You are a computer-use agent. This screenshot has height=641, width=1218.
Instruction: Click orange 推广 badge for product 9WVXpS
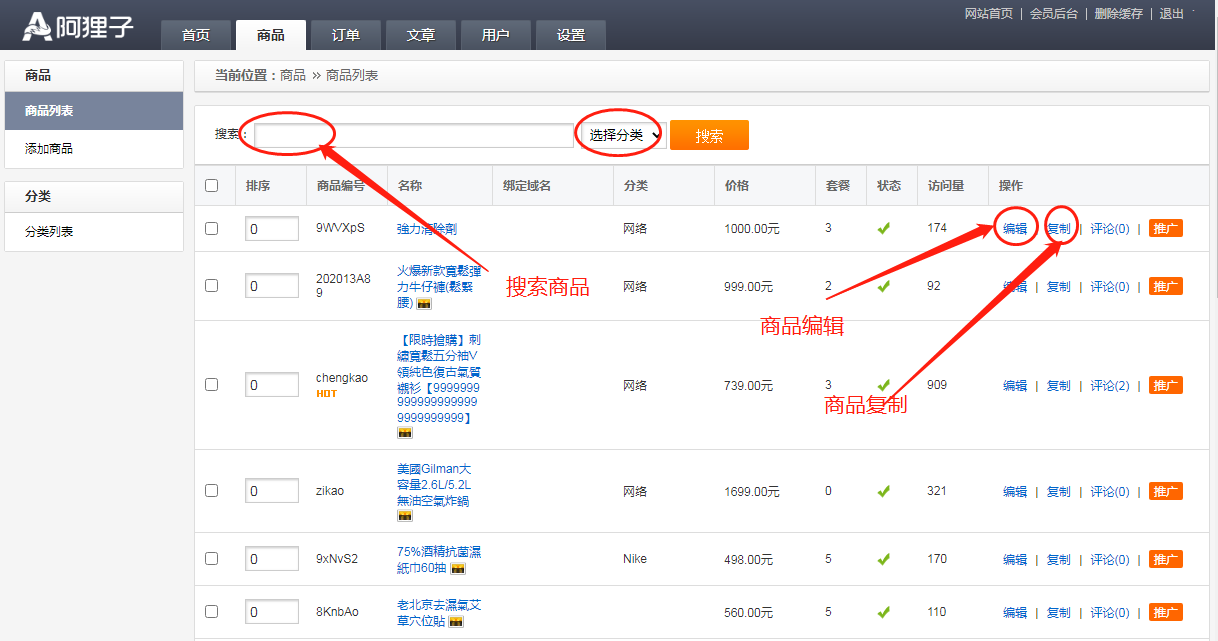point(1165,229)
